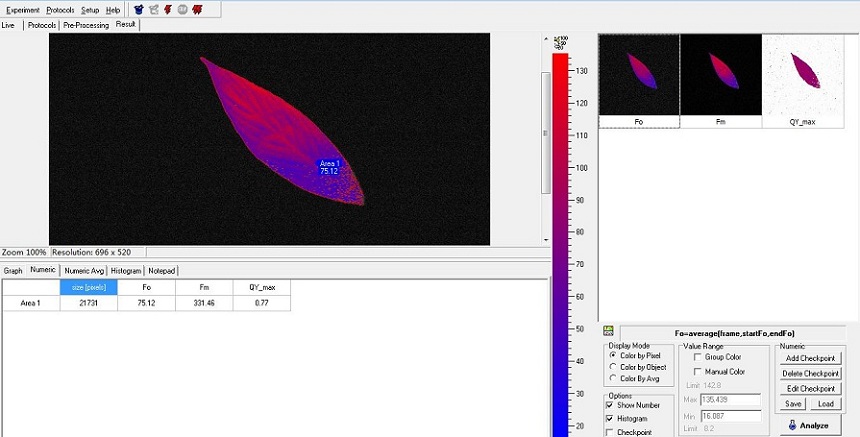Viewport: 860px width, 437px height.
Task: Disable the Show Number checkbox
Action: click(611, 405)
